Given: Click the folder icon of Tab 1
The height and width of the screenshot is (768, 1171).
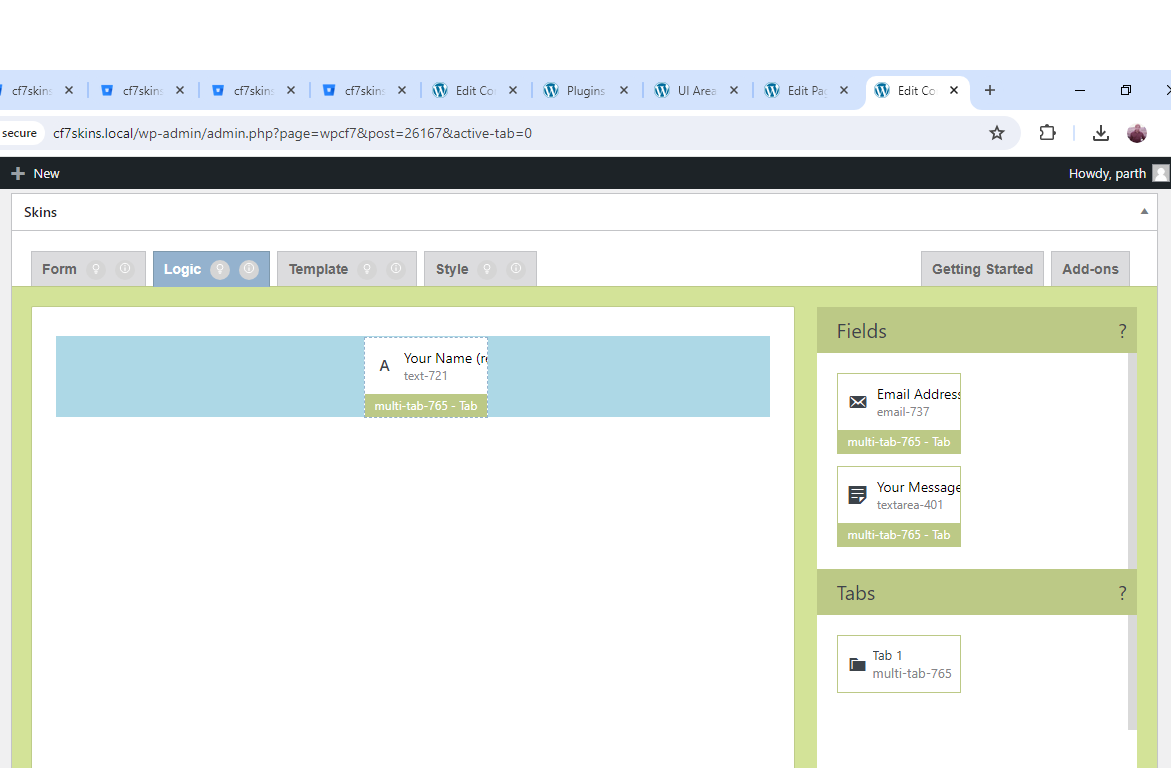Looking at the screenshot, I should click(x=857, y=664).
